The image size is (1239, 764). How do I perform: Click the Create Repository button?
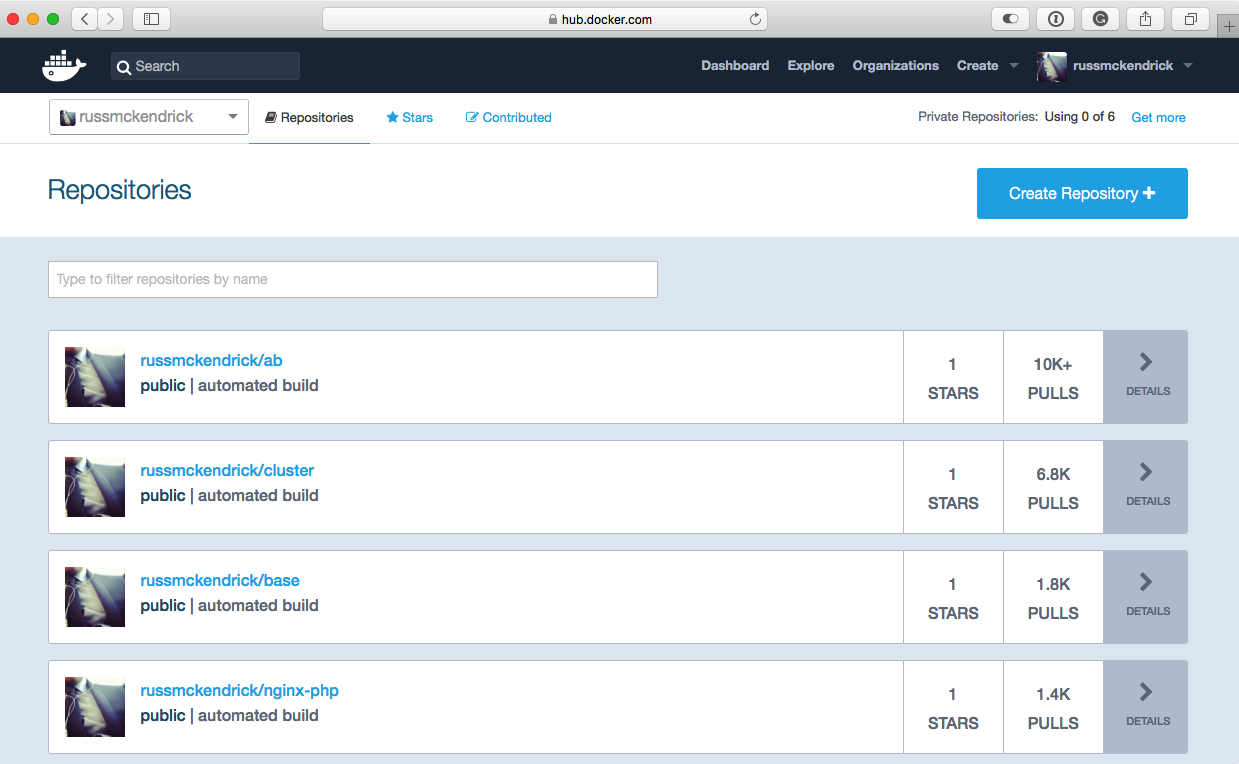tap(1082, 193)
